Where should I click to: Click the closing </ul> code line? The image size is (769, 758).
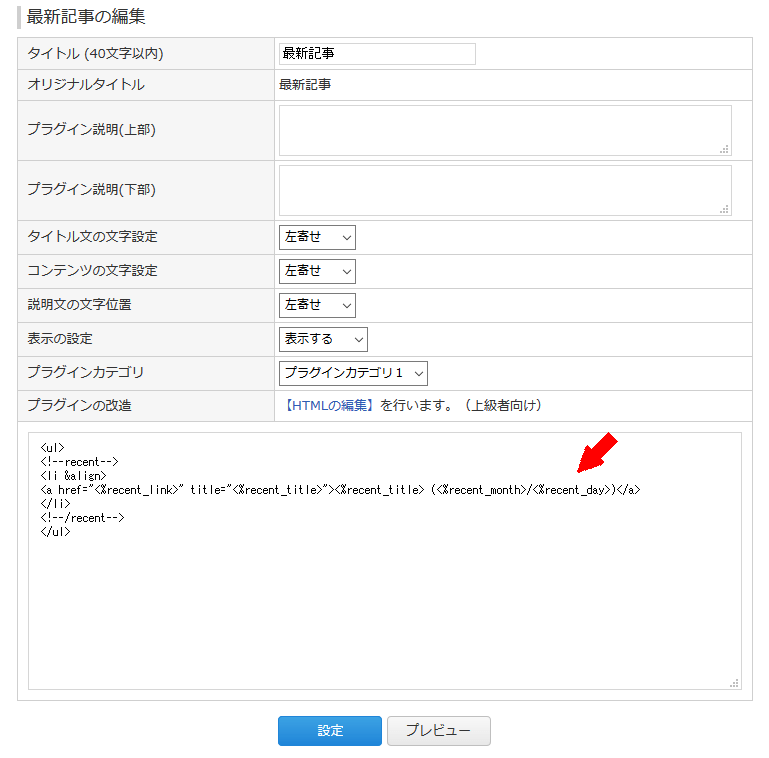(55, 531)
